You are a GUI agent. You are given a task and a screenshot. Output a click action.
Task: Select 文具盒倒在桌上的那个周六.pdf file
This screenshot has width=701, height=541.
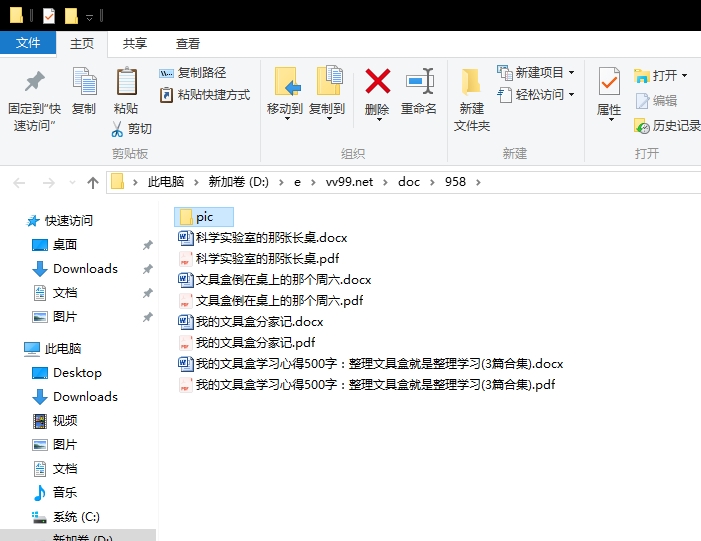pyautogui.click(x=271, y=301)
